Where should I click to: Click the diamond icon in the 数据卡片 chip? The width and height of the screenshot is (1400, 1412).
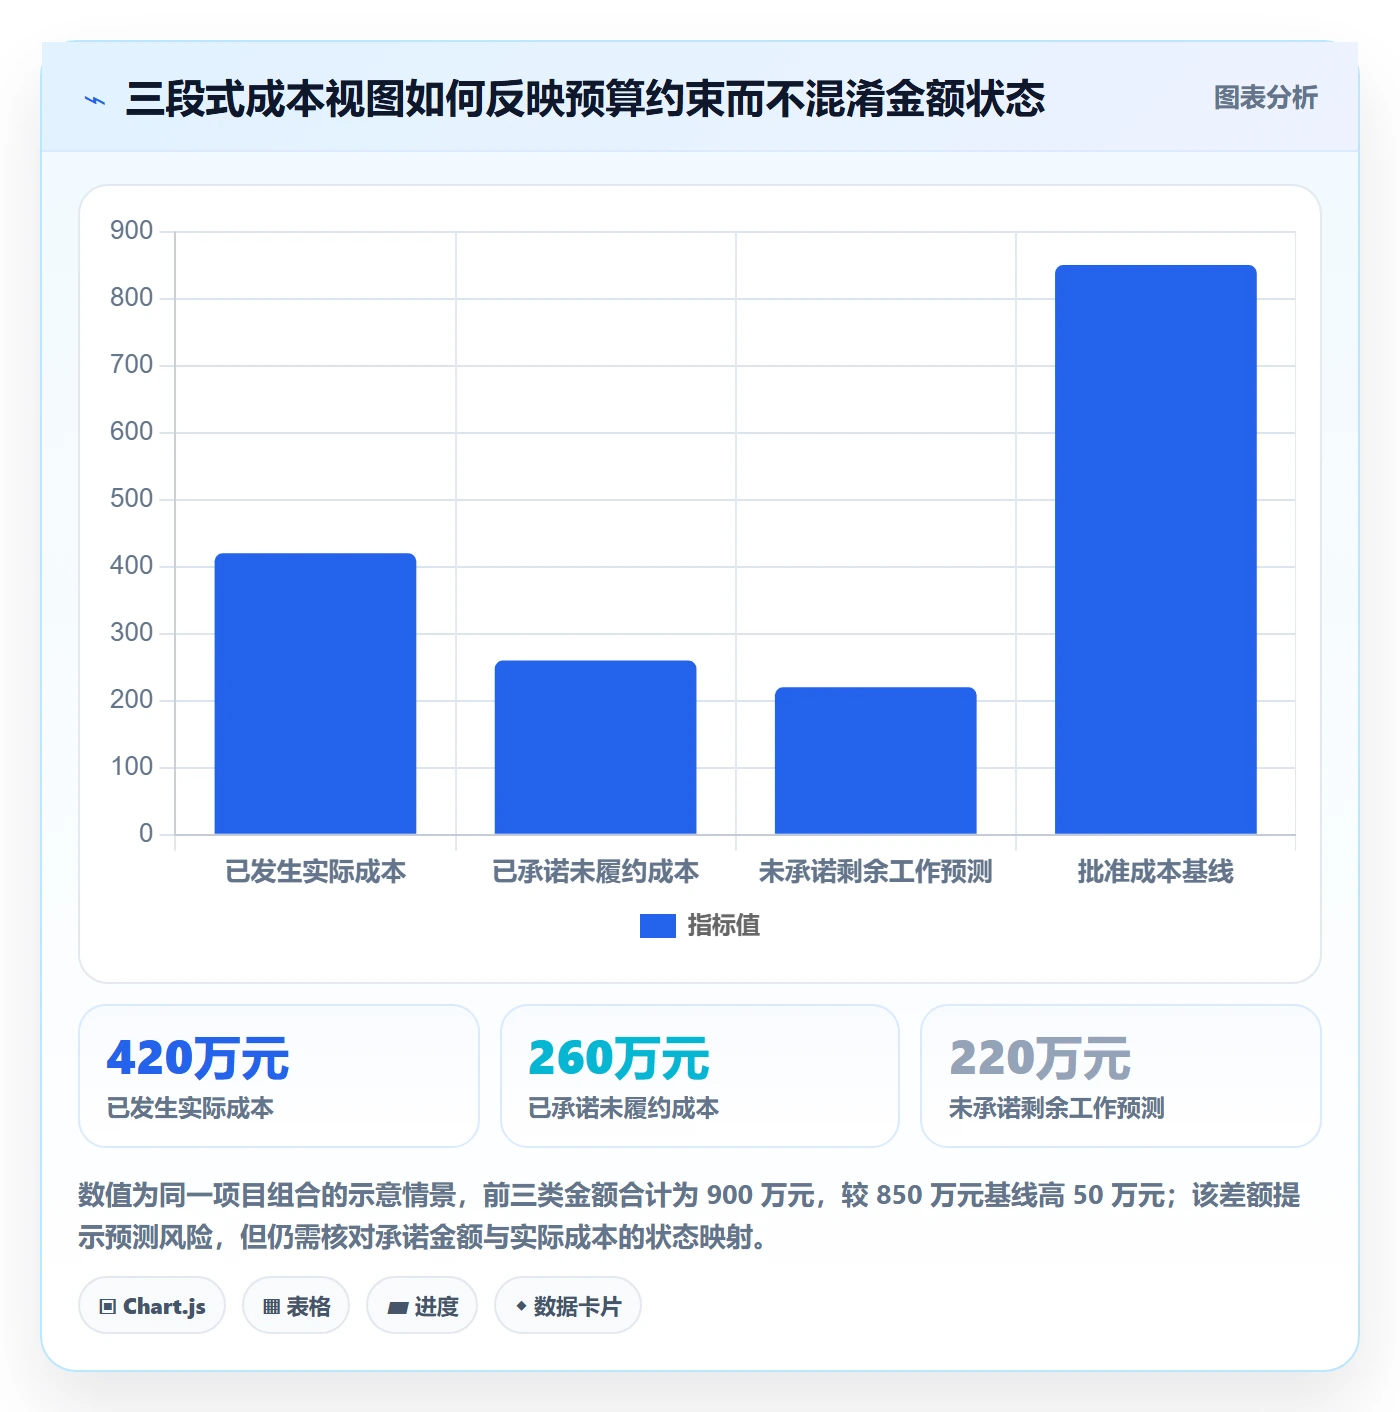coord(521,1306)
